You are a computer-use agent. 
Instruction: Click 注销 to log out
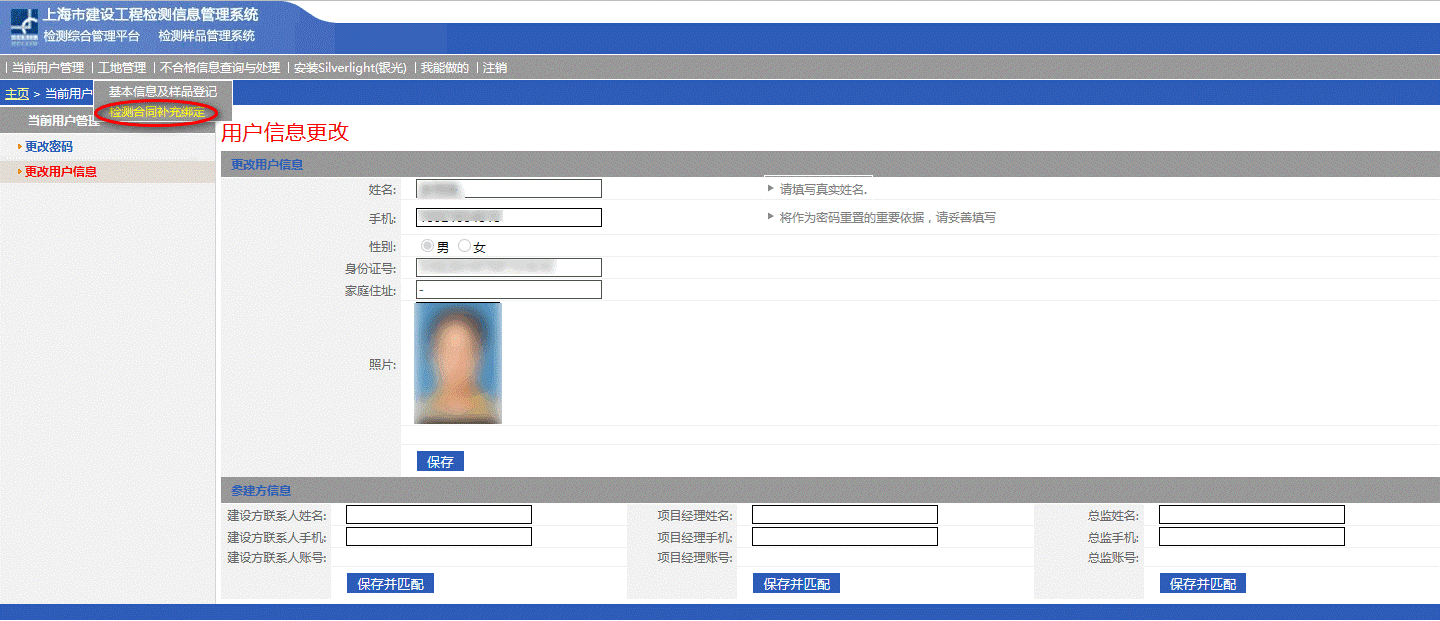pos(495,68)
